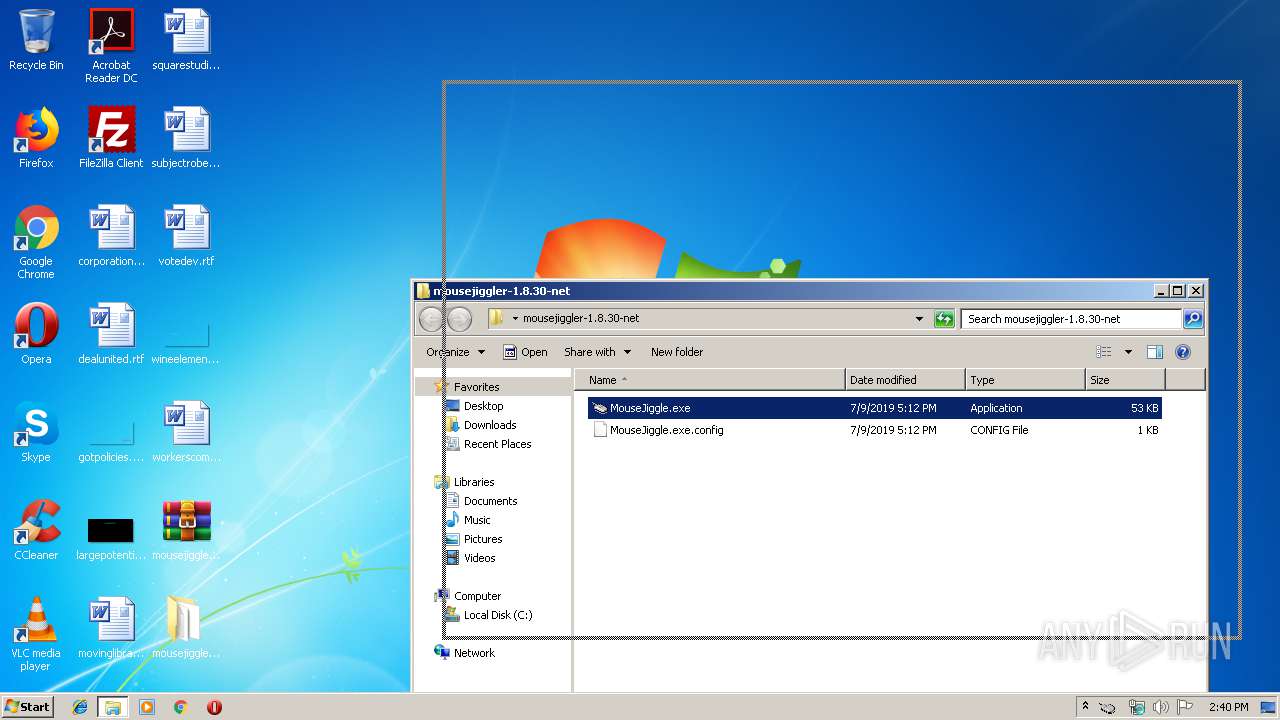Open the Documents library
Screen dimensions: 1280x720
click(490, 501)
